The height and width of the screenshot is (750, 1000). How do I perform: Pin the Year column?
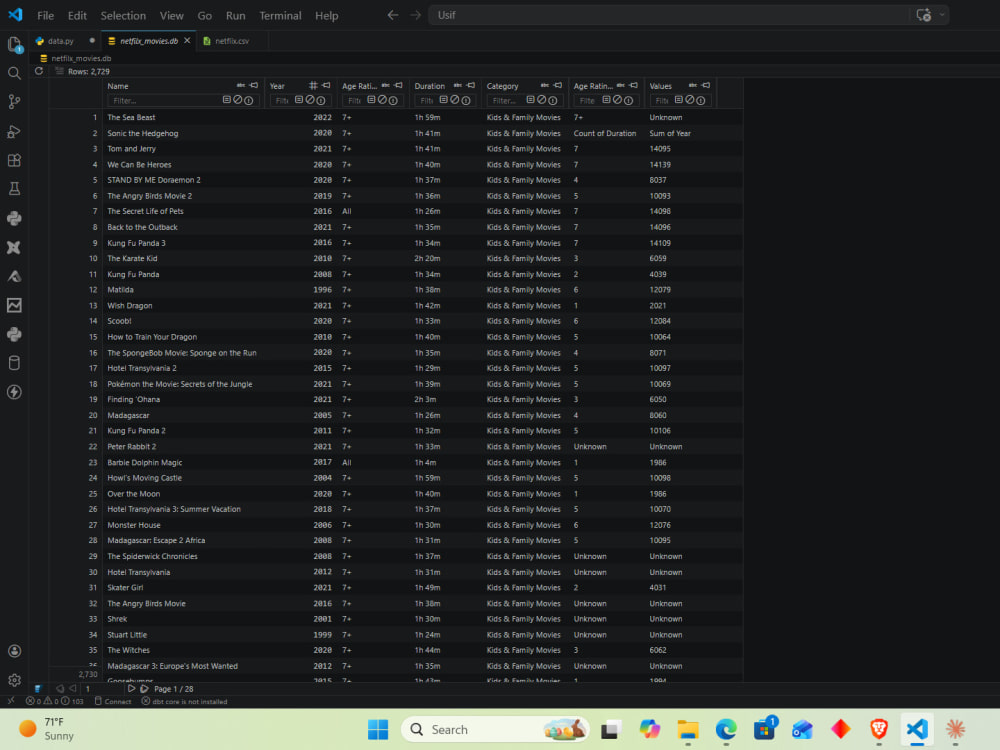click(327, 85)
